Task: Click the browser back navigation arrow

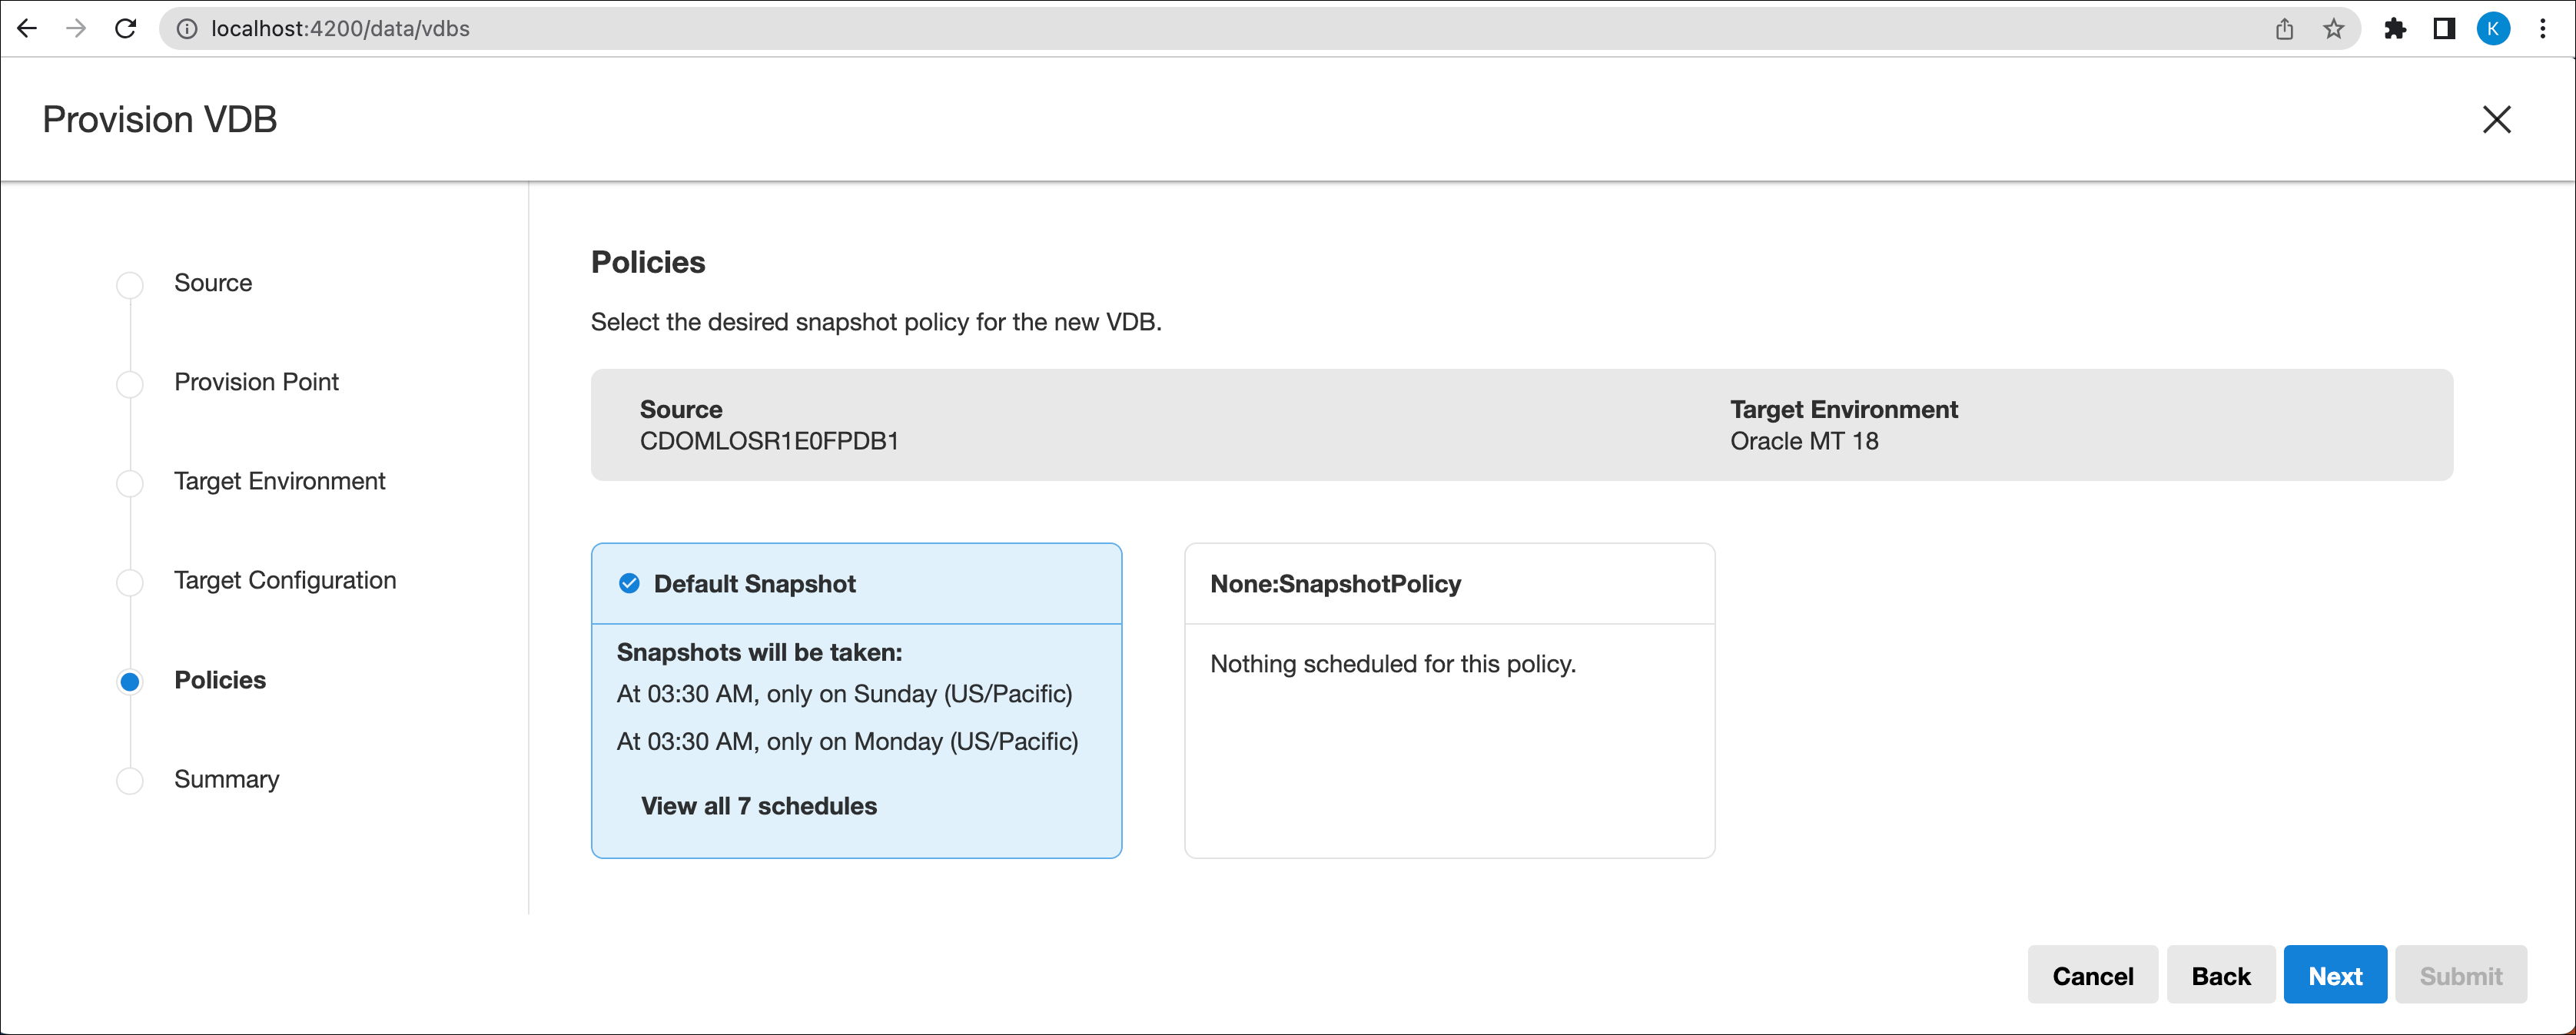Action: [x=27, y=28]
